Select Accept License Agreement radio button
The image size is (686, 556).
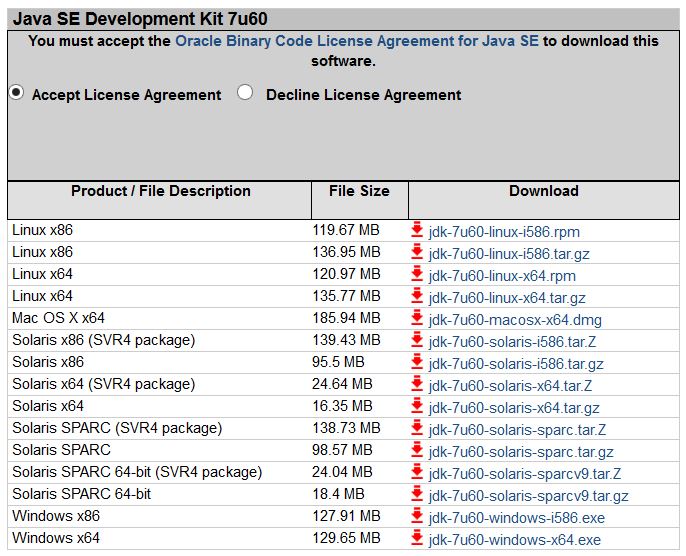tap(16, 93)
